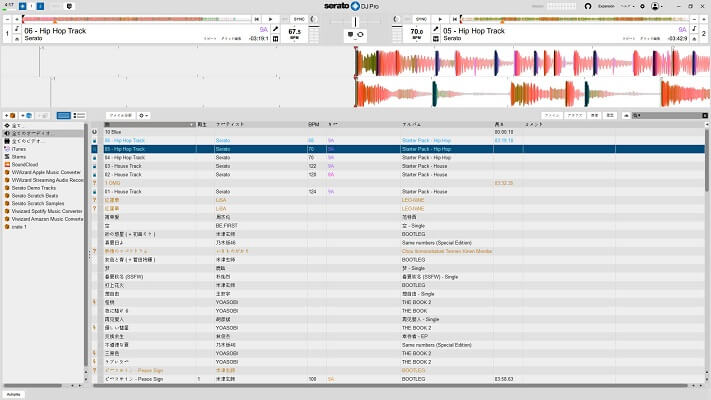The image size is (711, 400).
Task: Eject track from left deck
Action: click(17, 39)
